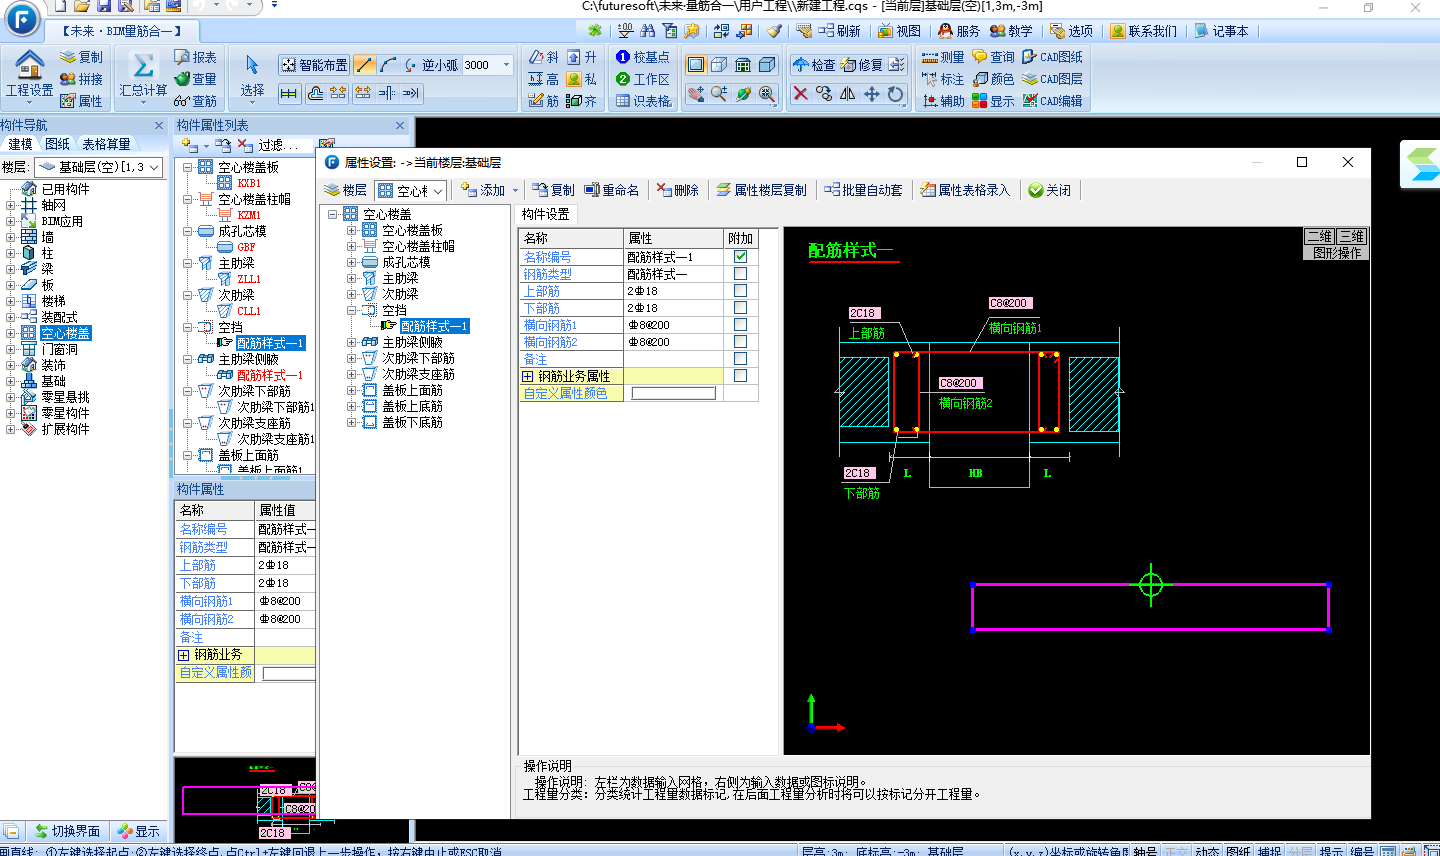The image size is (1440, 856).
Task: Toggle 附加 checkbox for 上部筋 row
Action: [740, 291]
